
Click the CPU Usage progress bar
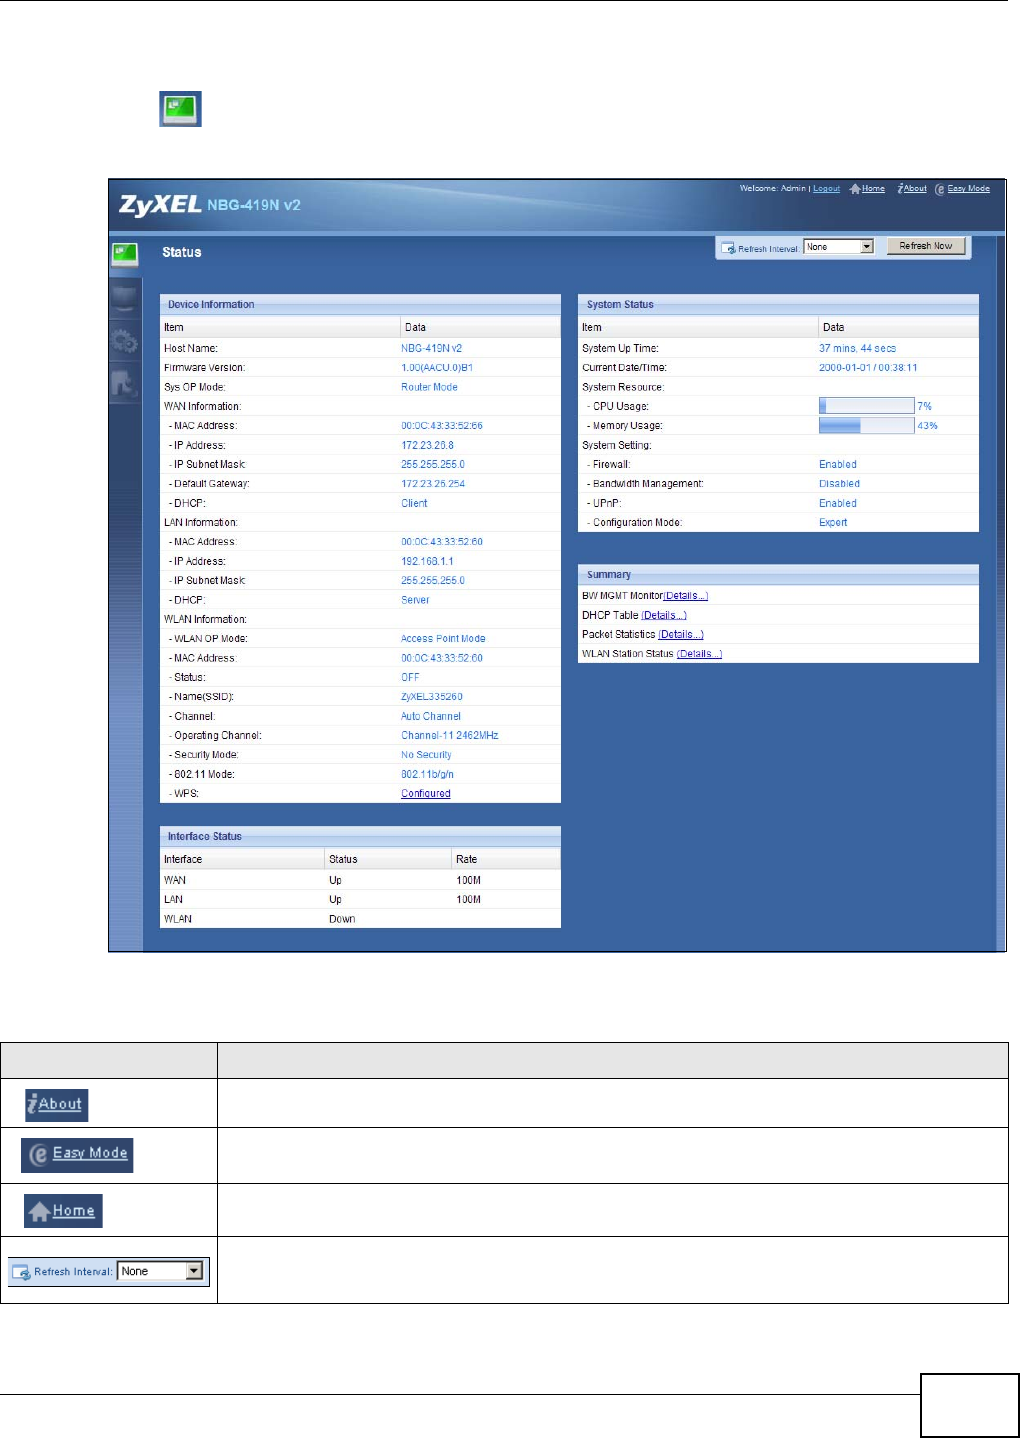[x=866, y=406]
